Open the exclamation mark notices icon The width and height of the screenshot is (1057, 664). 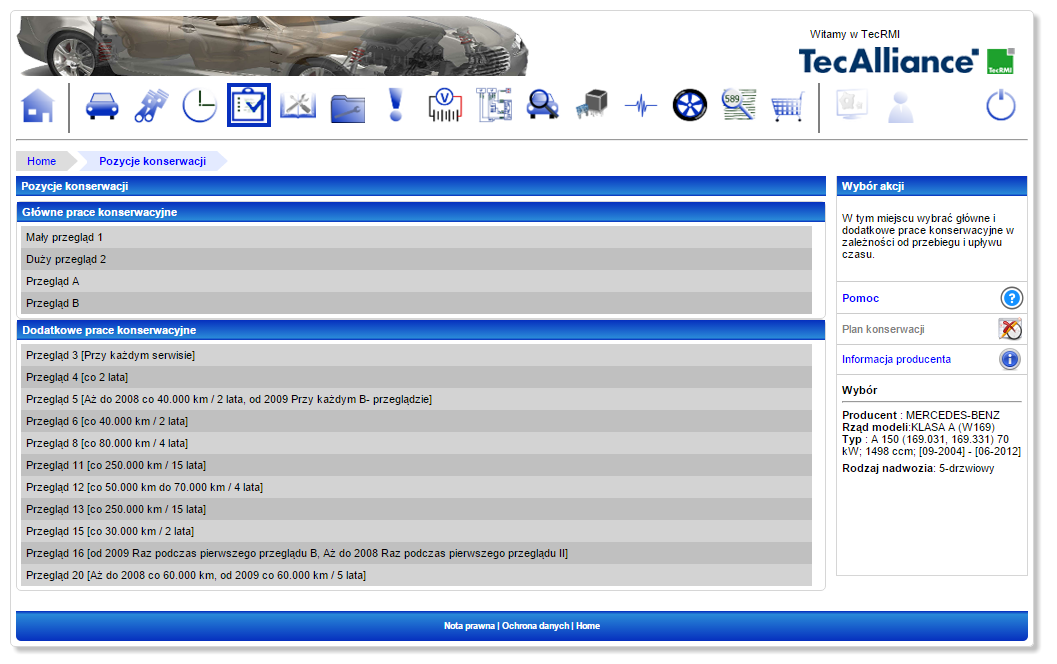pos(396,105)
